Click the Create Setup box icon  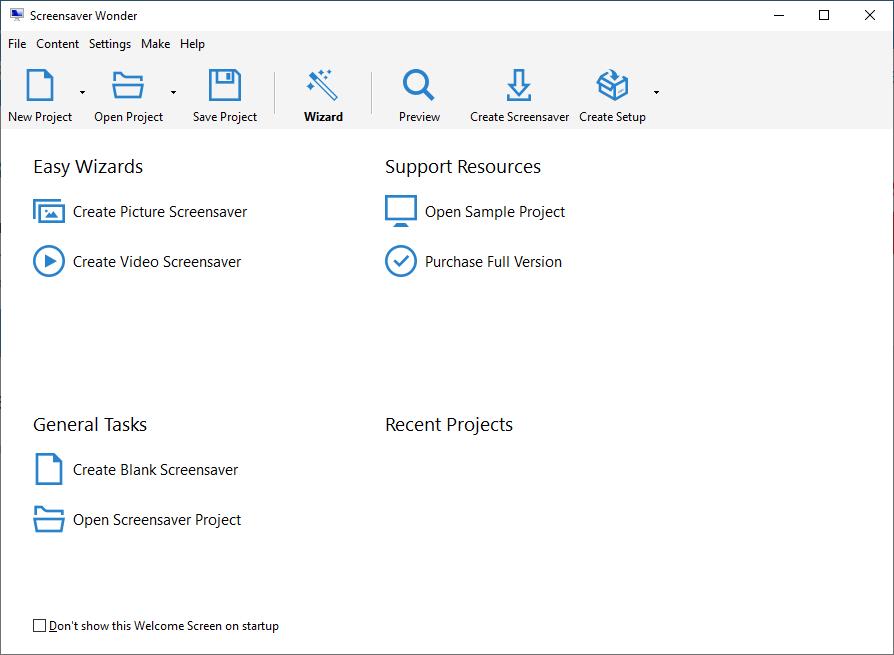(612, 86)
